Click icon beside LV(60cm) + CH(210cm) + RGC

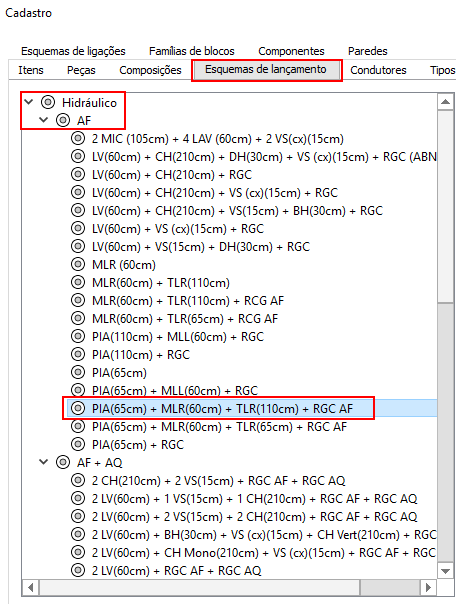tap(78, 174)
